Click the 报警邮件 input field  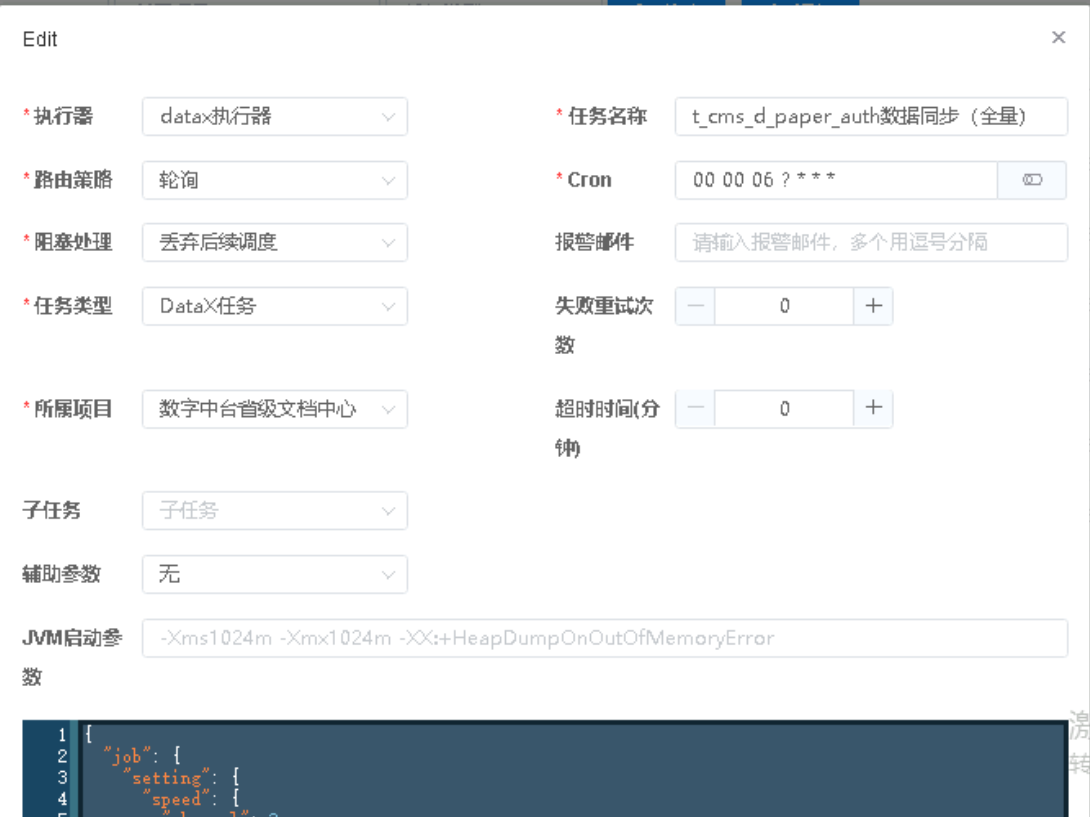[x=871, y=242]
